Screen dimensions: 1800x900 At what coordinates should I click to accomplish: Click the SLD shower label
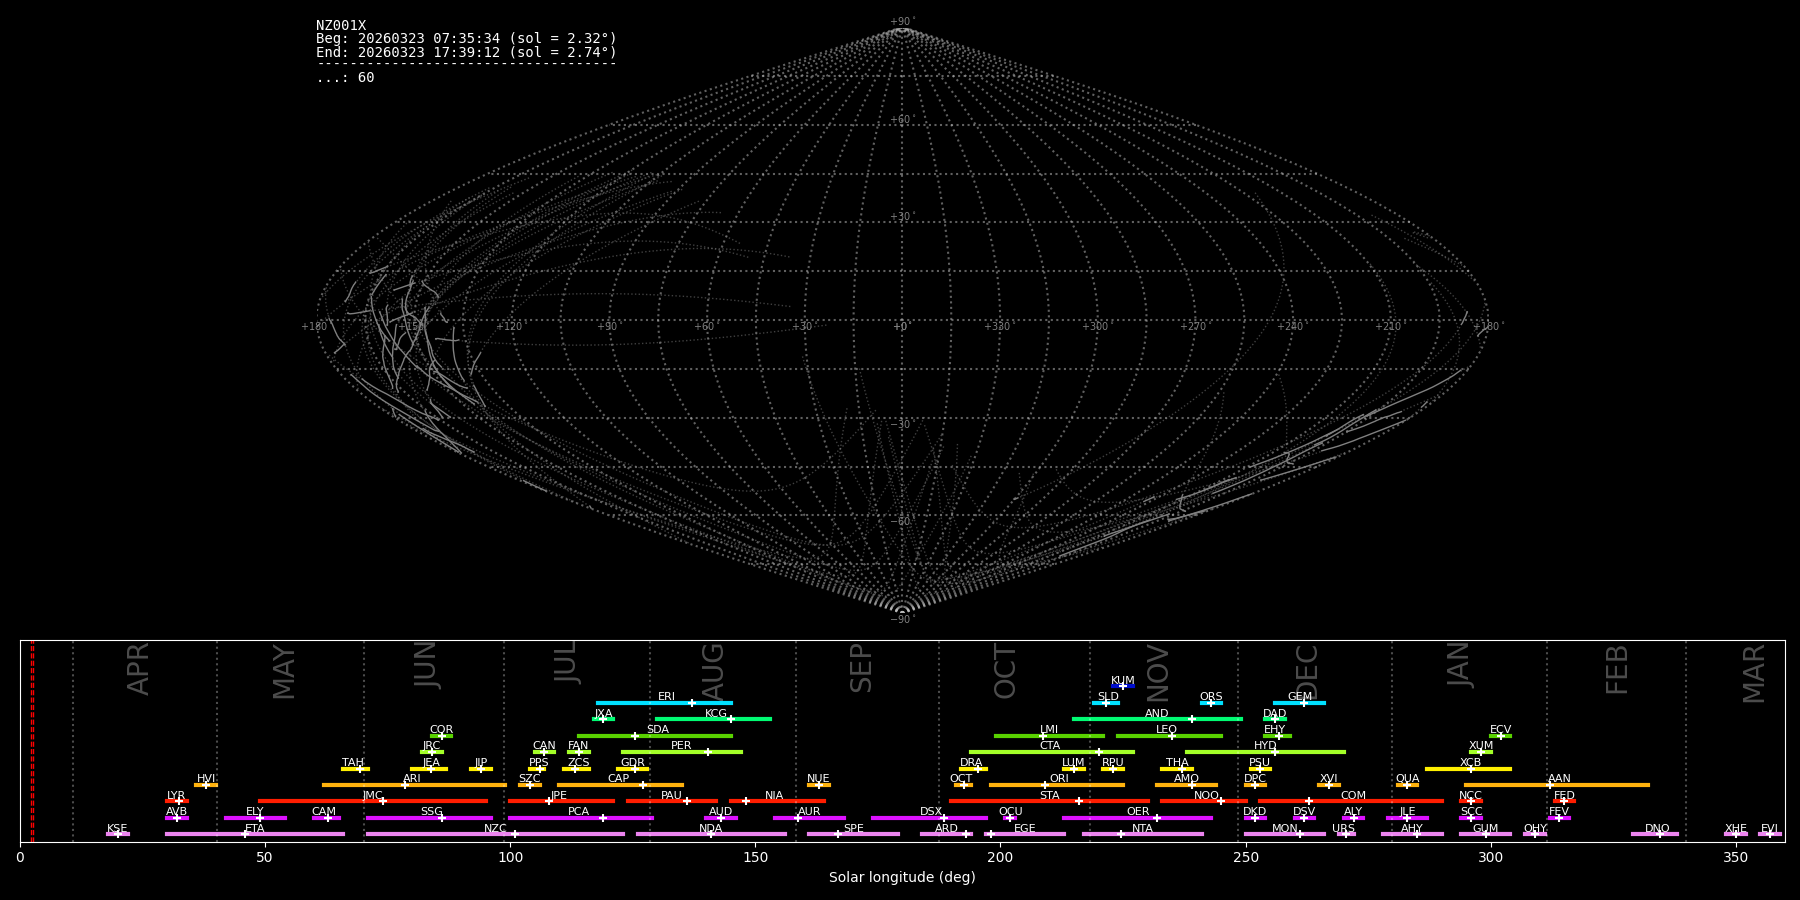1108,697
